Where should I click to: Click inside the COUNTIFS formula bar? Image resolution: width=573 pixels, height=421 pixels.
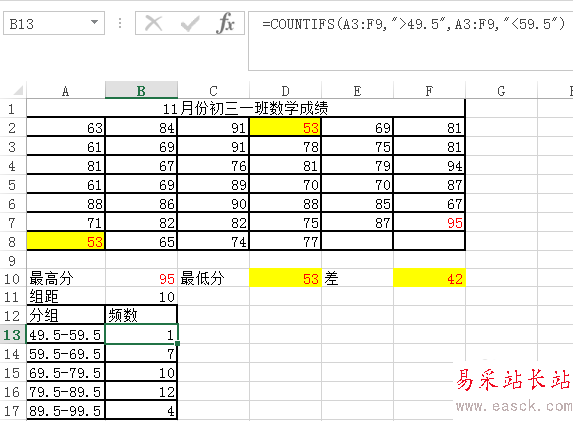click(x=411, y=41)
